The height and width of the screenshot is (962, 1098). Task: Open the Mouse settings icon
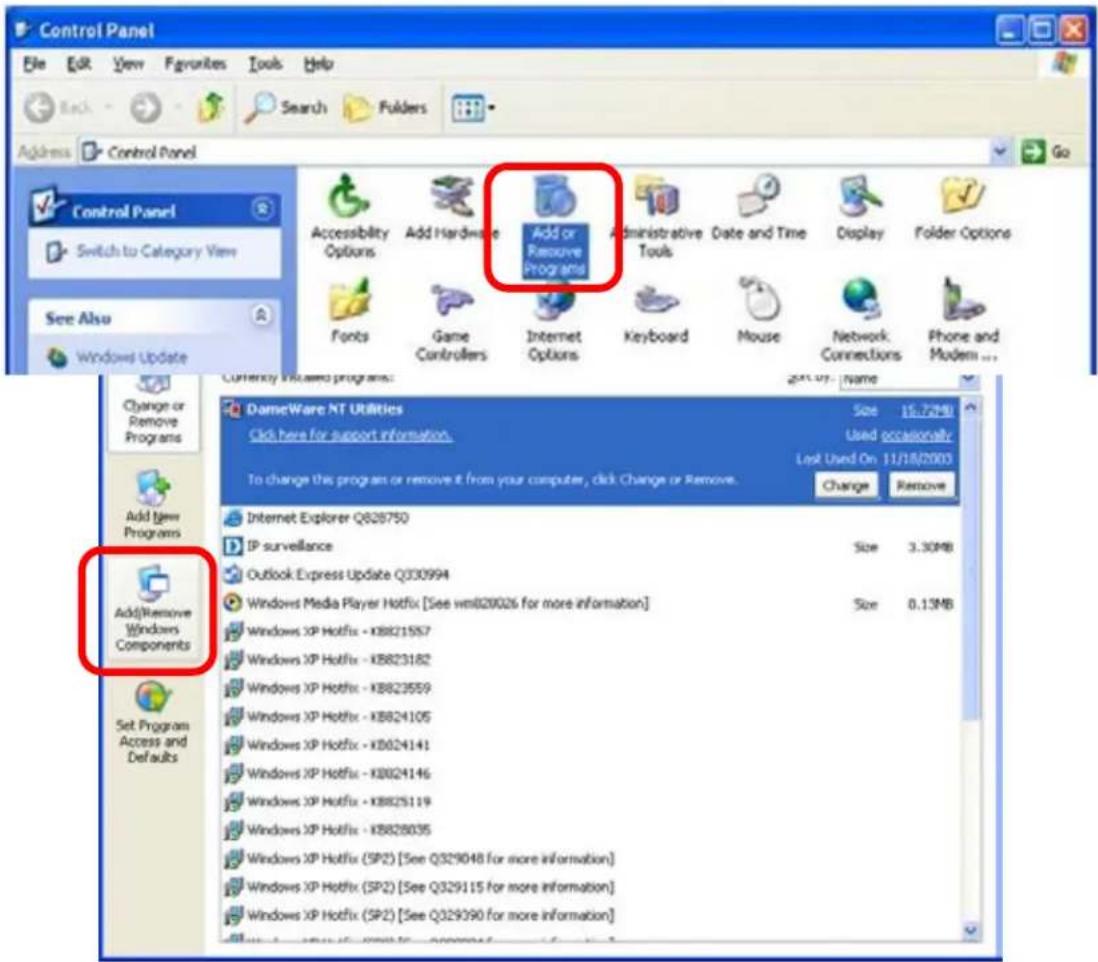pos(758,311)
